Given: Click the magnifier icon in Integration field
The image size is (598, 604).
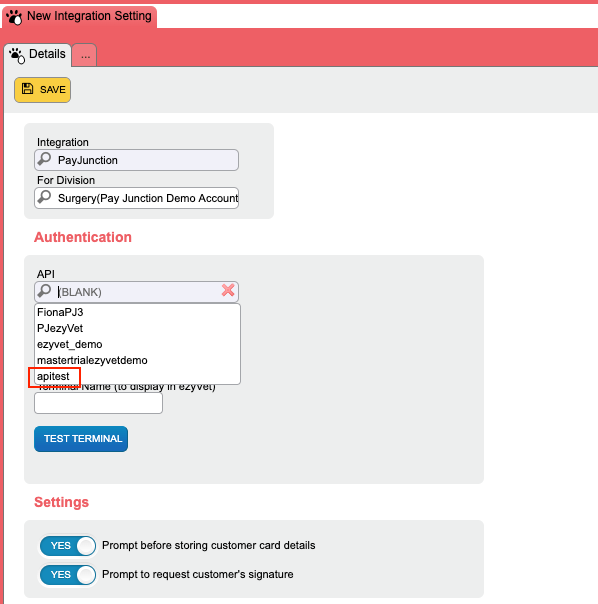Looking at the screenshot, I should coord(44,158).
